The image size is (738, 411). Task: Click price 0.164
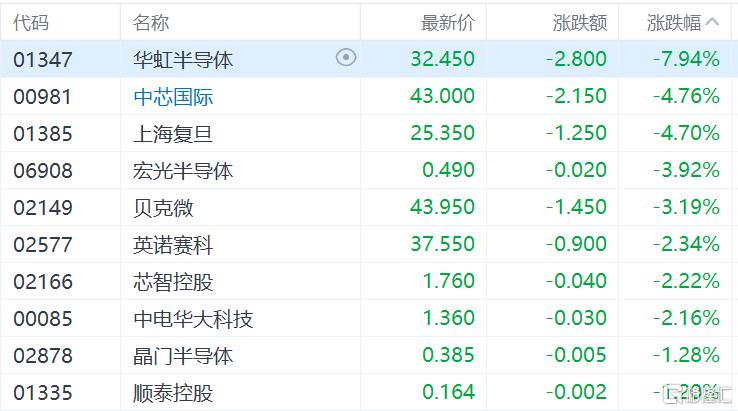pyautogui.click(x=449, y=392)
